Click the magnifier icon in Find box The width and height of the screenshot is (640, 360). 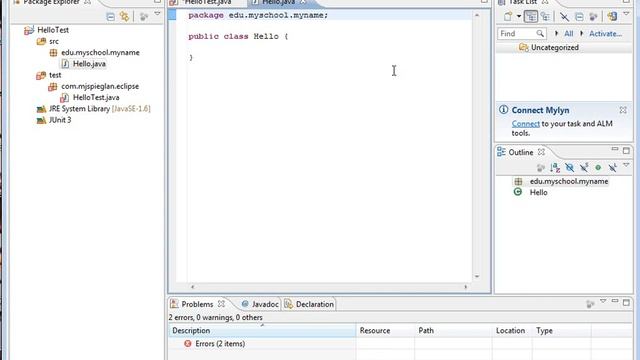pos(540,33)
